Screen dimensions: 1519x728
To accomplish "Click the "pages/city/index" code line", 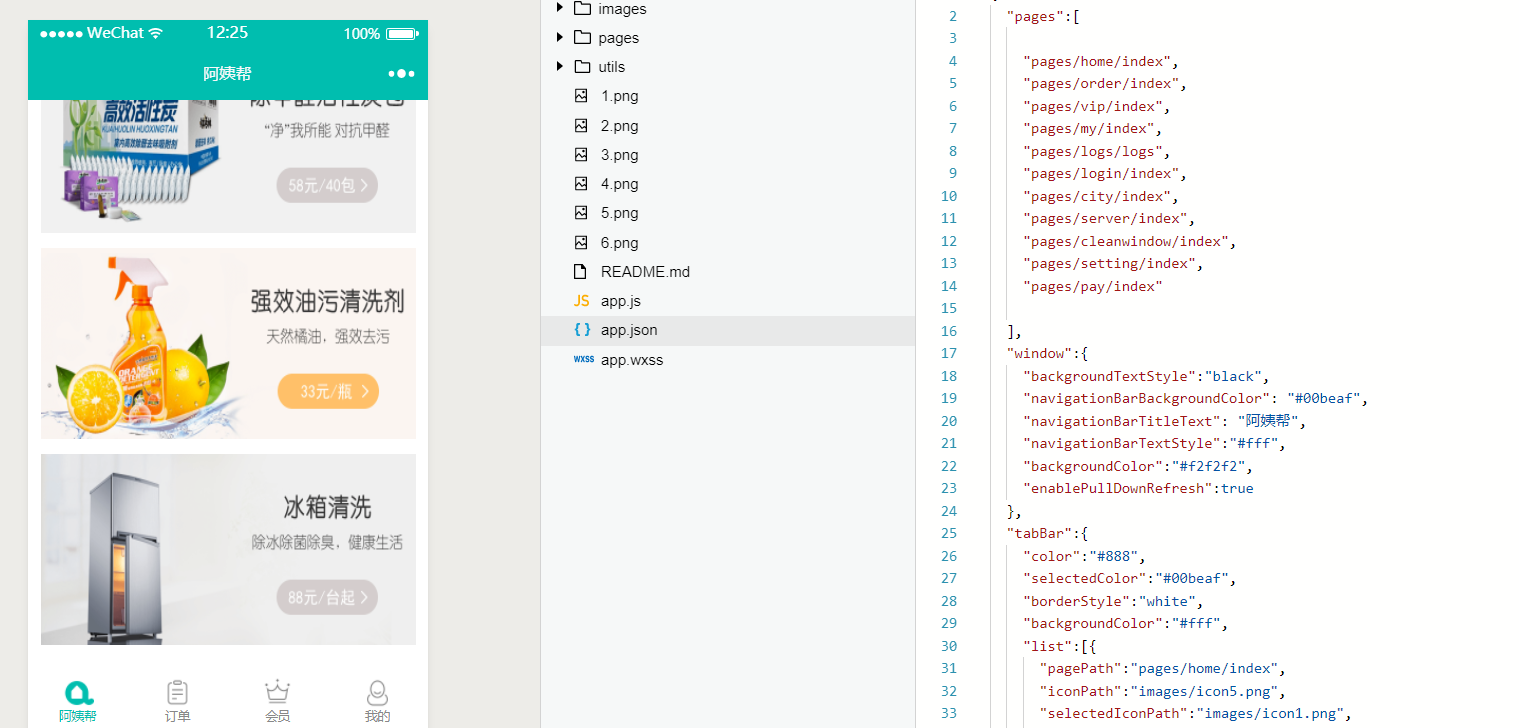I will click(x=1100, y=196).
